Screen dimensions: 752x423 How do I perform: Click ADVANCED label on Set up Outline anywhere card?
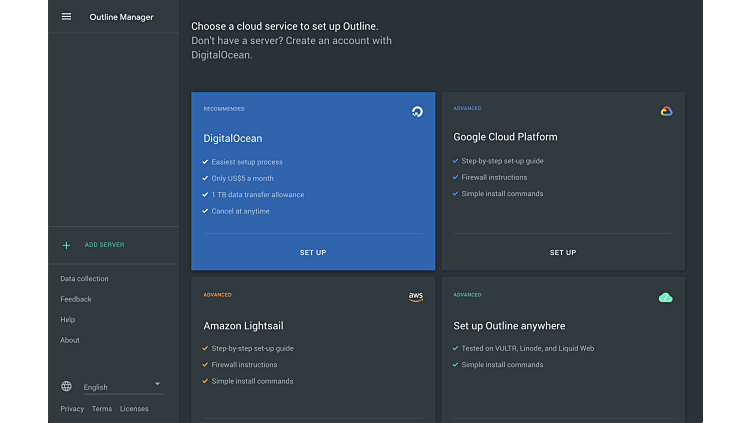pos(467,295)
